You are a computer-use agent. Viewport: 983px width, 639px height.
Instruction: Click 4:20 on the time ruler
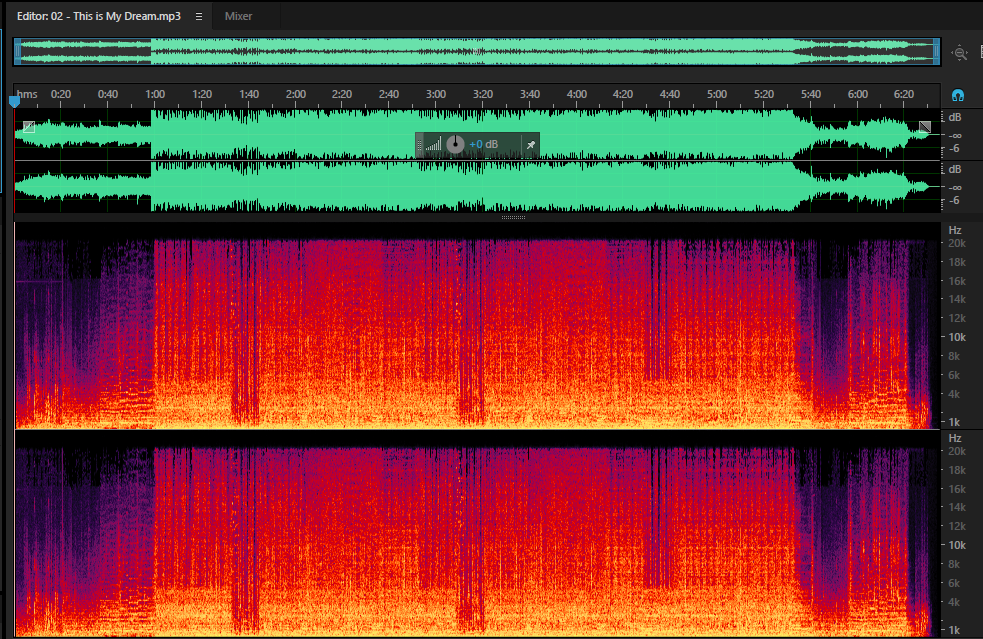pos(623,95)
